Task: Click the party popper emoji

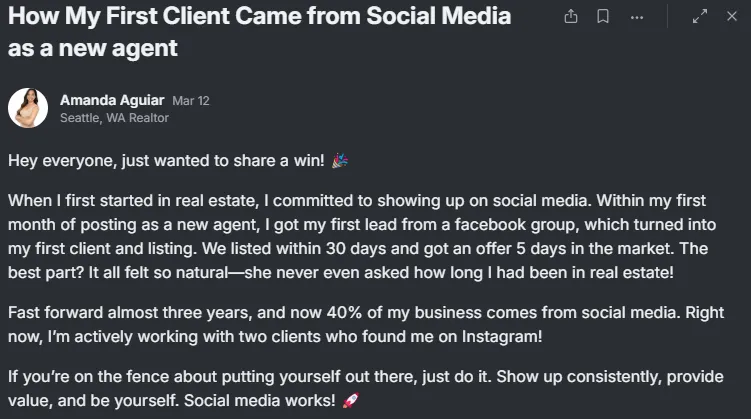Action: click(340, 160)
